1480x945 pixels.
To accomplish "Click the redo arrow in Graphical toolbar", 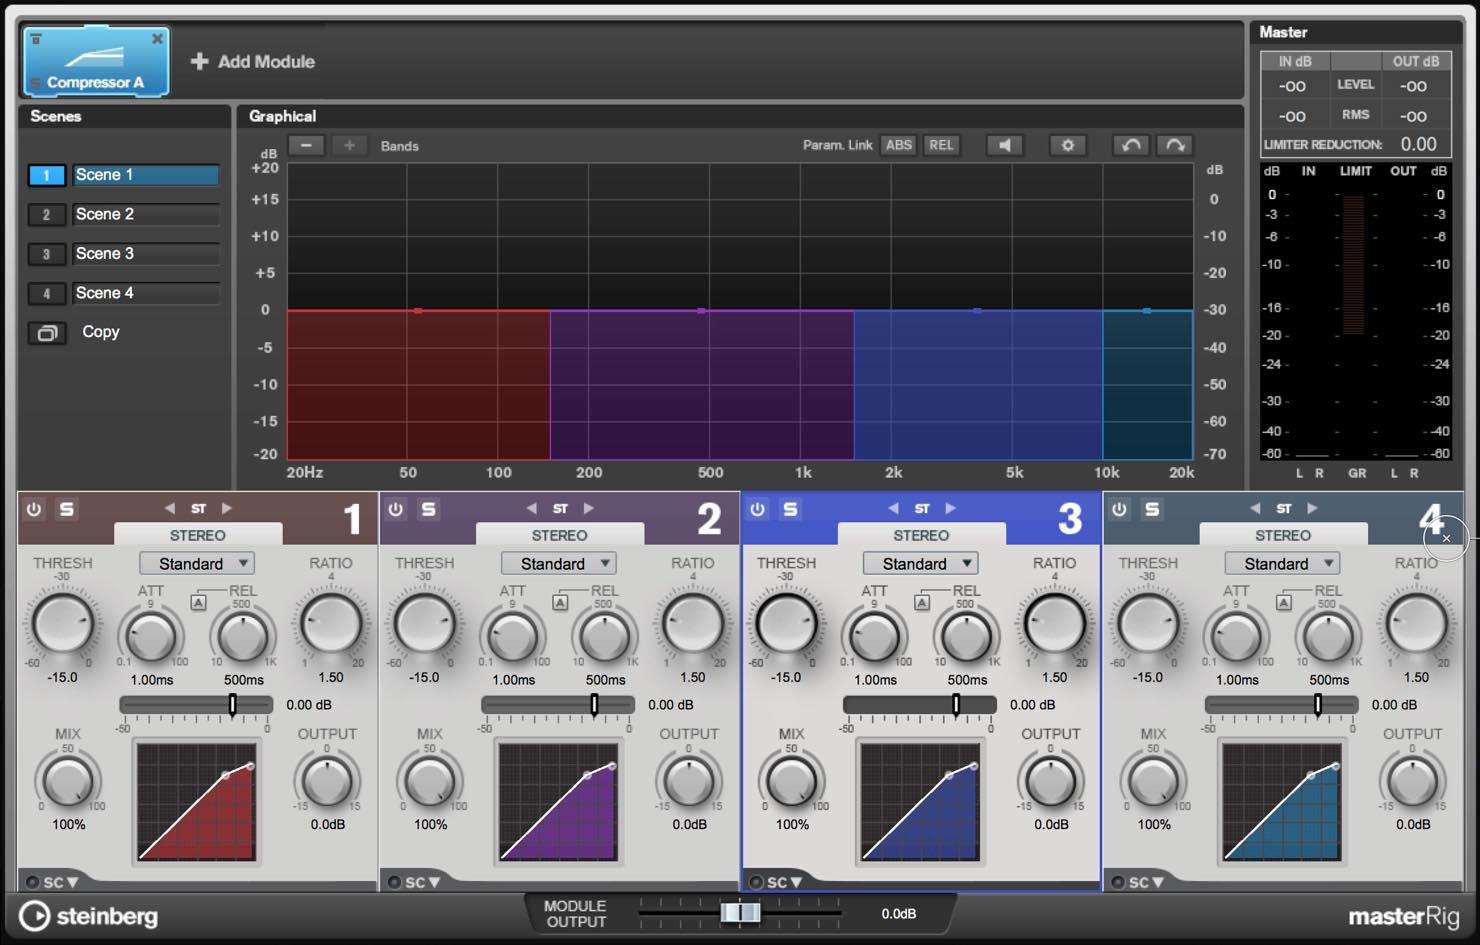I will (1175, 145).
